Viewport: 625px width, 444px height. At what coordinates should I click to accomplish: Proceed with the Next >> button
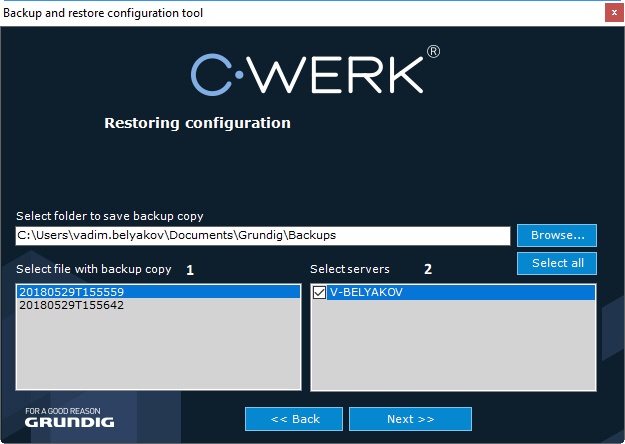410,419
